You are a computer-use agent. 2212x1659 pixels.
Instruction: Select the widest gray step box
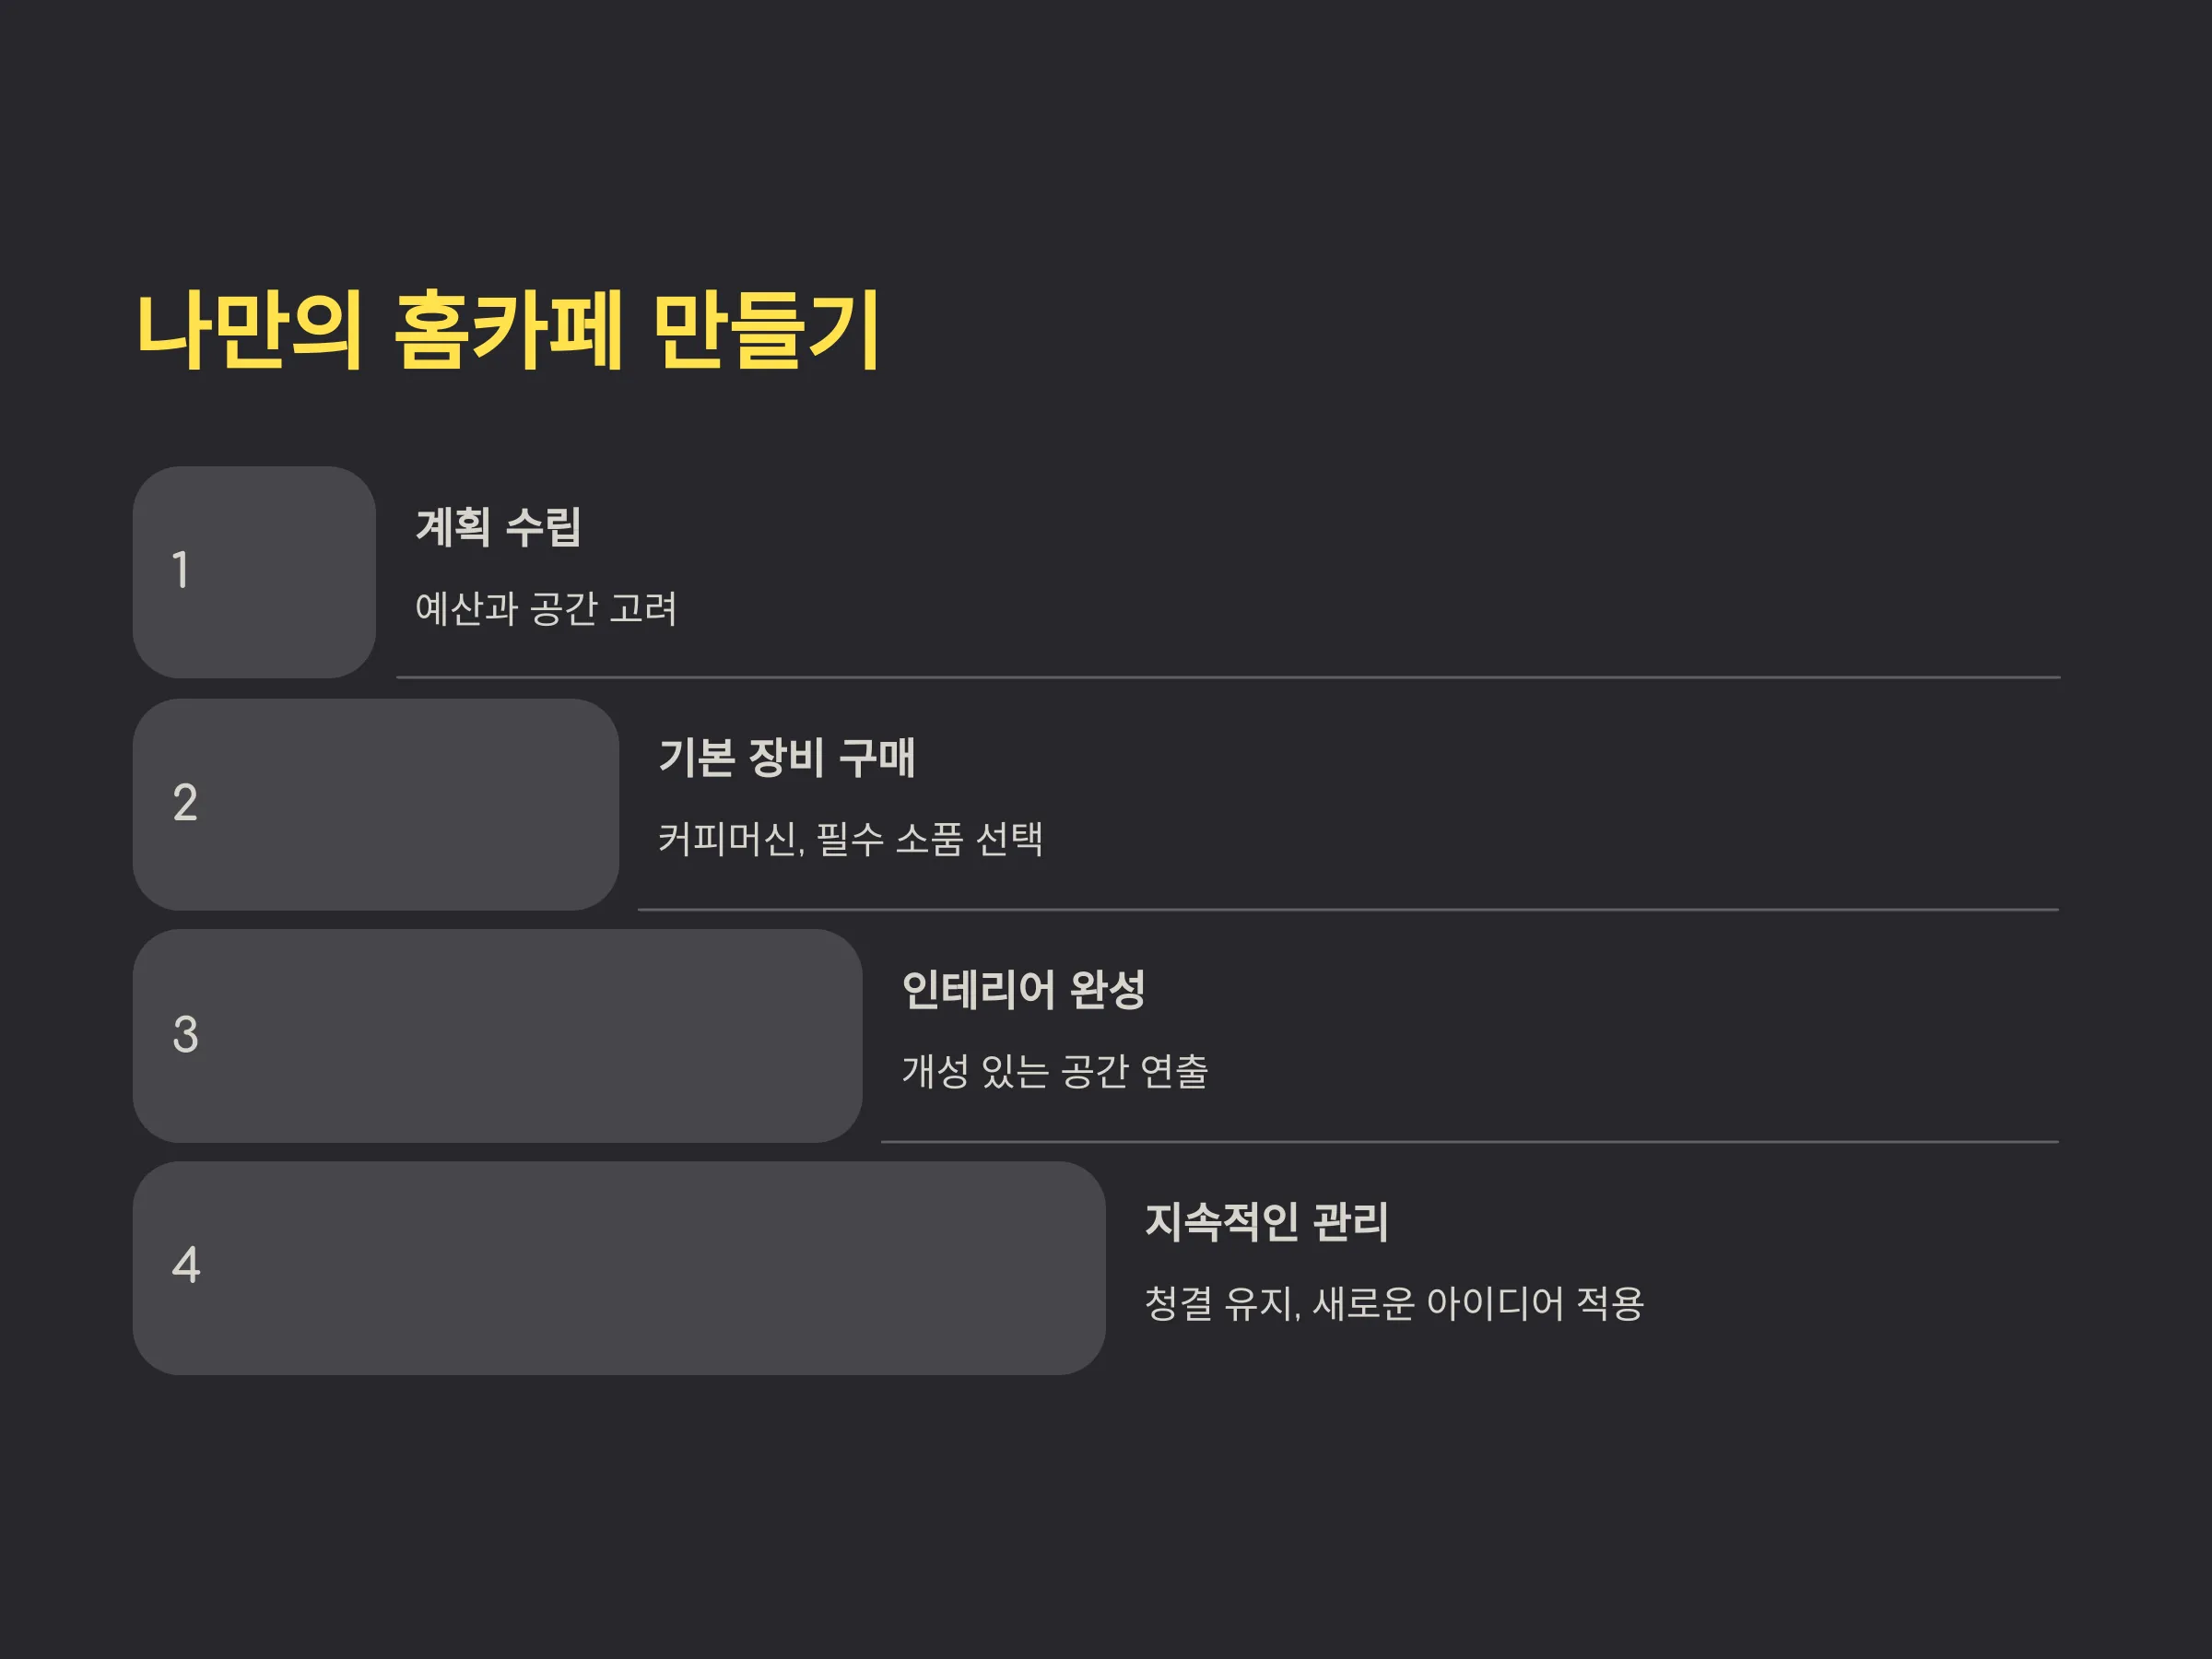coord(619,1268)
